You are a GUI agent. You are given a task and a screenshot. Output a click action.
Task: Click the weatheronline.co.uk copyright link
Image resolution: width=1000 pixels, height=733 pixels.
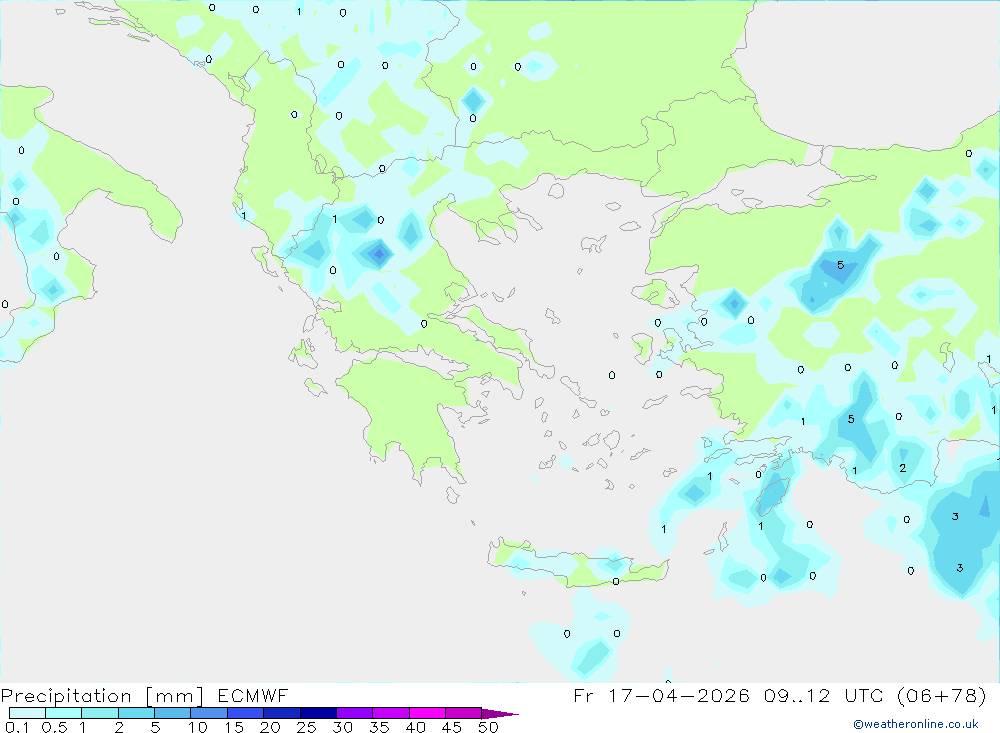tap(916, 724)
